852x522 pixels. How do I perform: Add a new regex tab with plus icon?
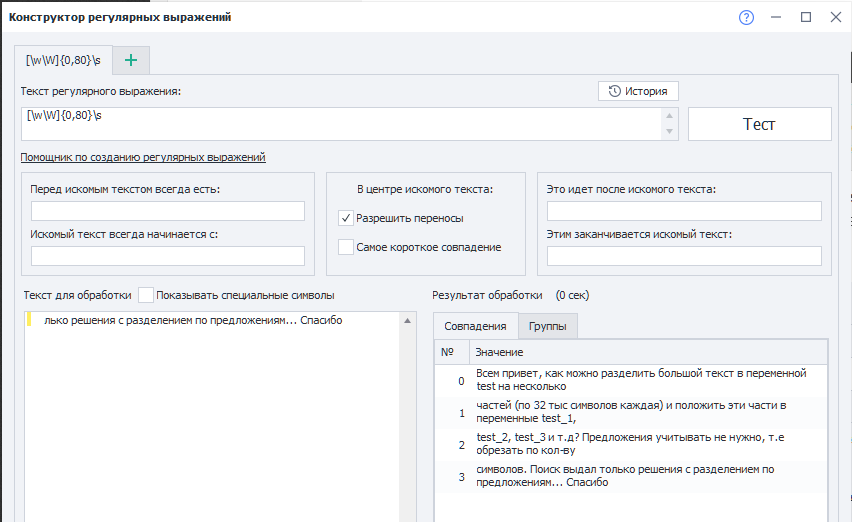pyautogui.click(x=131, y=60)
